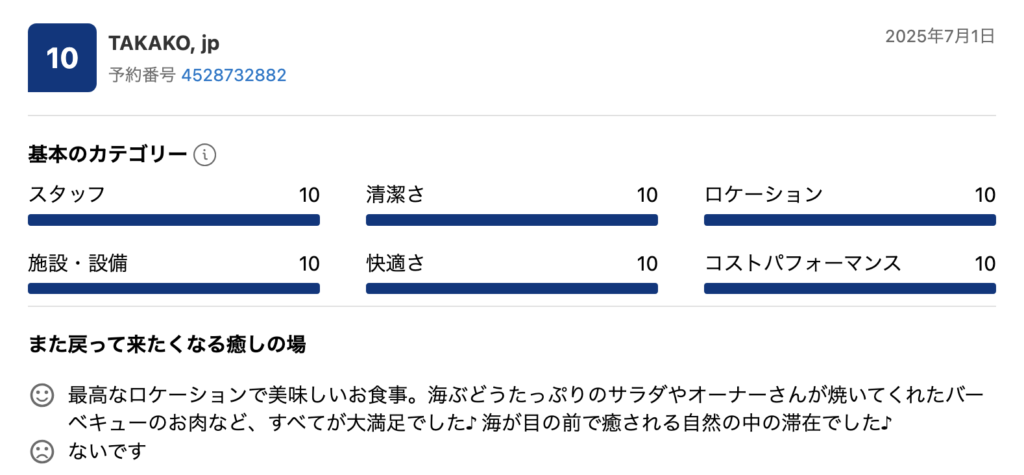
Task: Click the info icon beside 基本のカテゴリー
Action: [x=205, y=155]
